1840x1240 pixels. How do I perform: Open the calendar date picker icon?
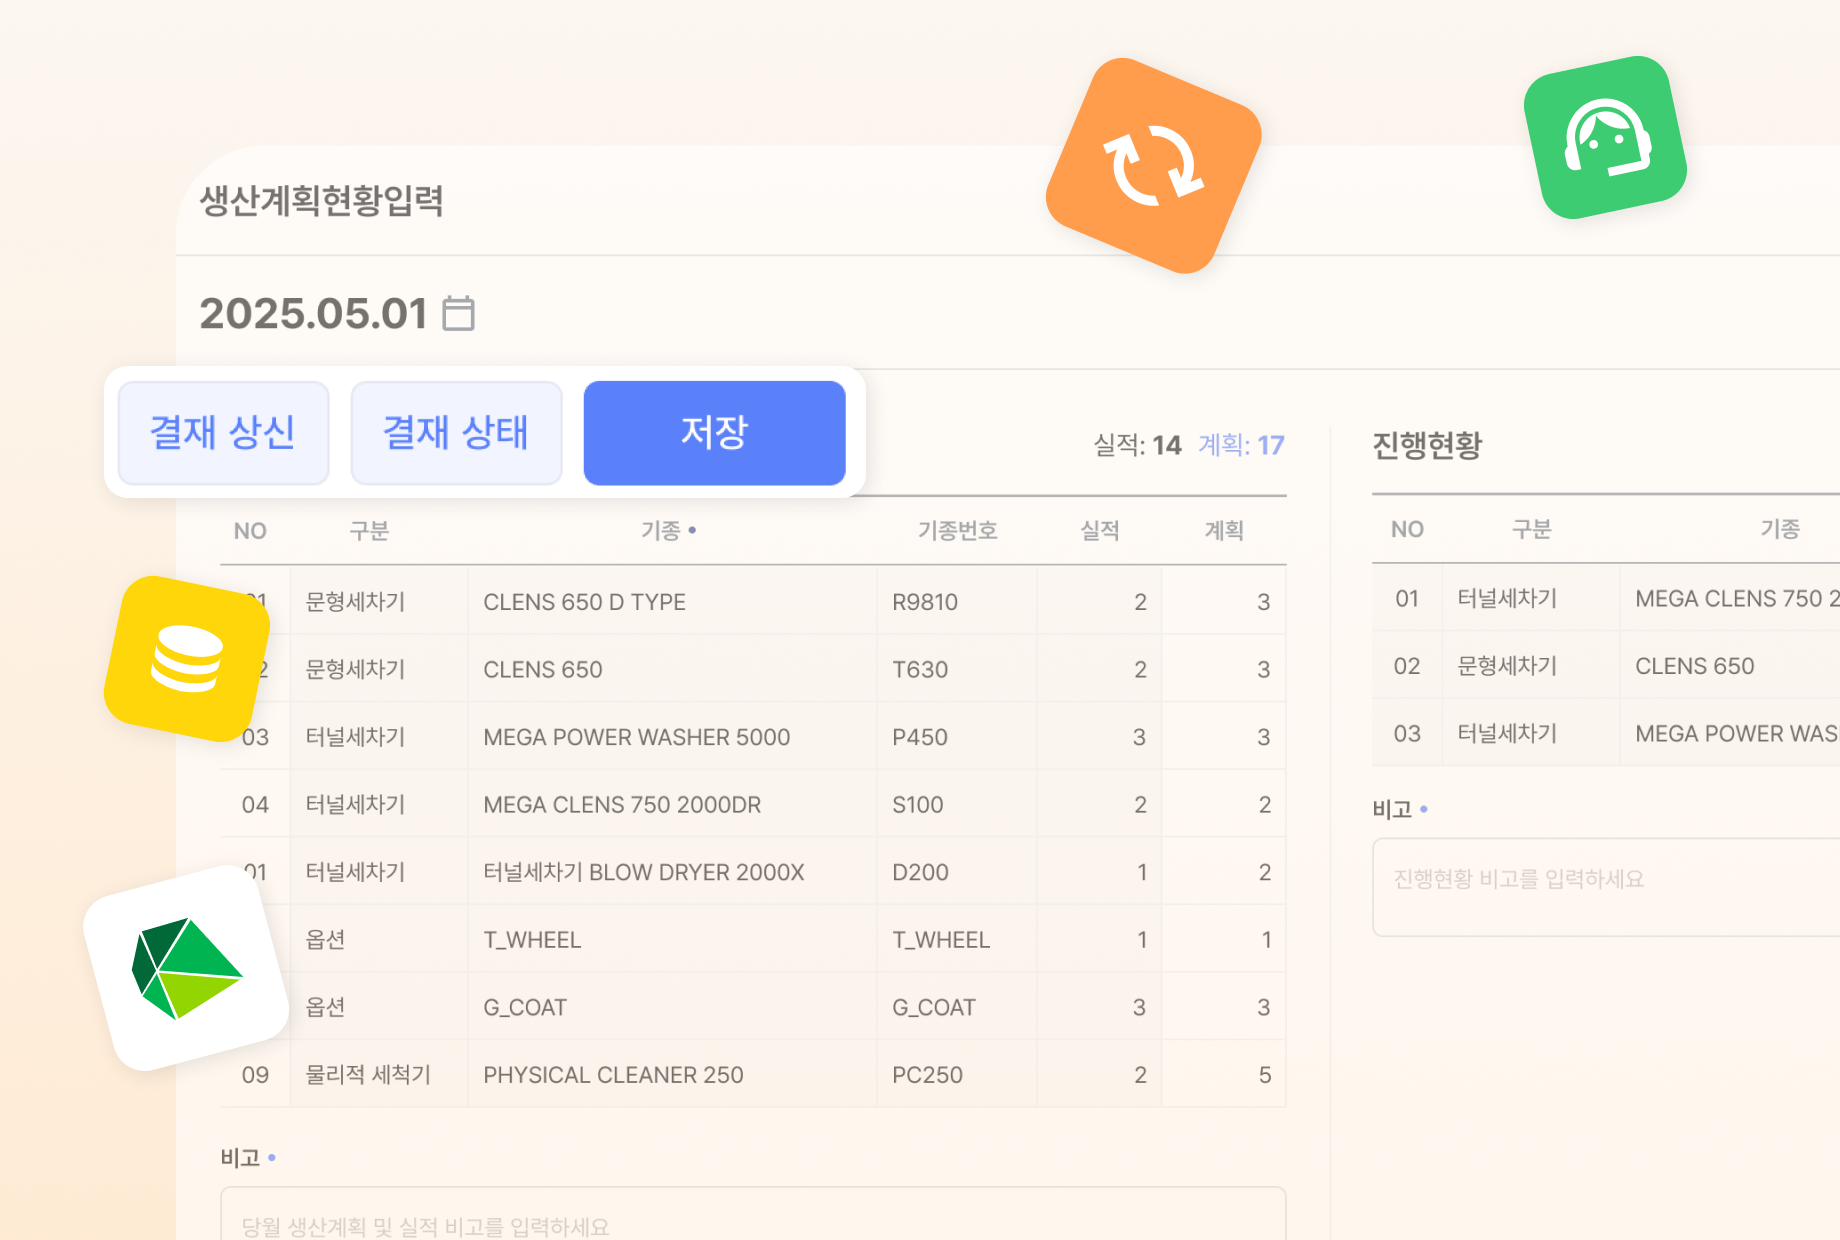pyautogui.click(x=458, y=313)
